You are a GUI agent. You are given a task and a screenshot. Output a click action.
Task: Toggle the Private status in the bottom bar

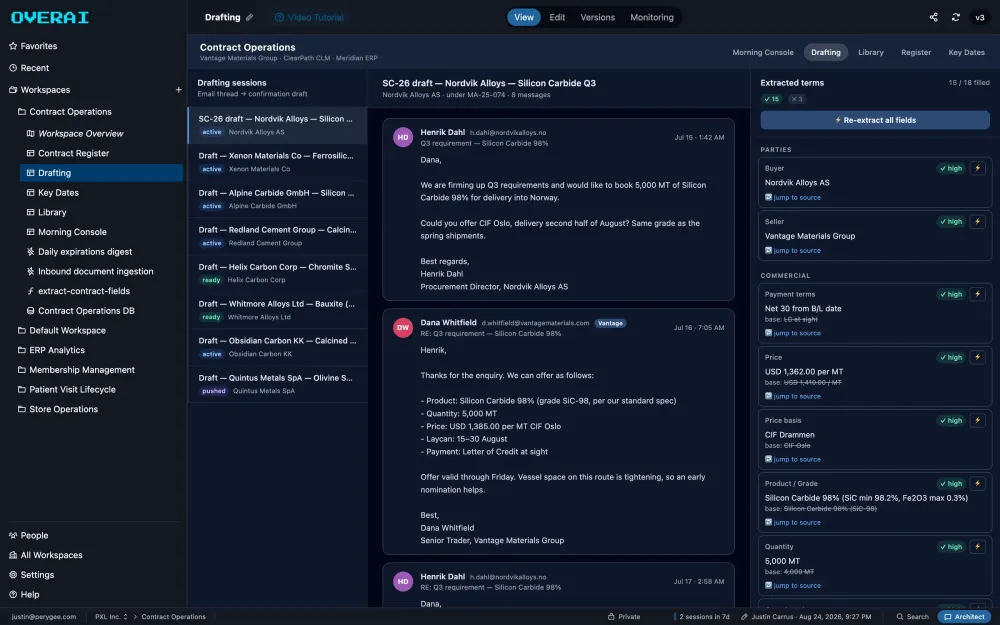pos(624,617)
